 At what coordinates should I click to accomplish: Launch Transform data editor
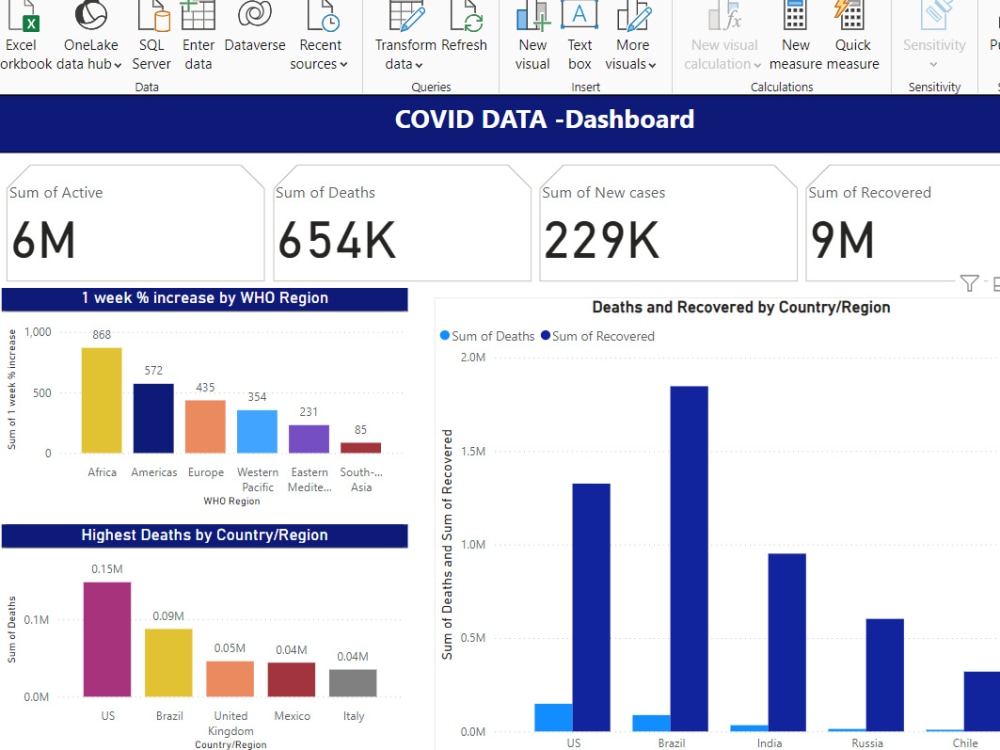(406, 35)
